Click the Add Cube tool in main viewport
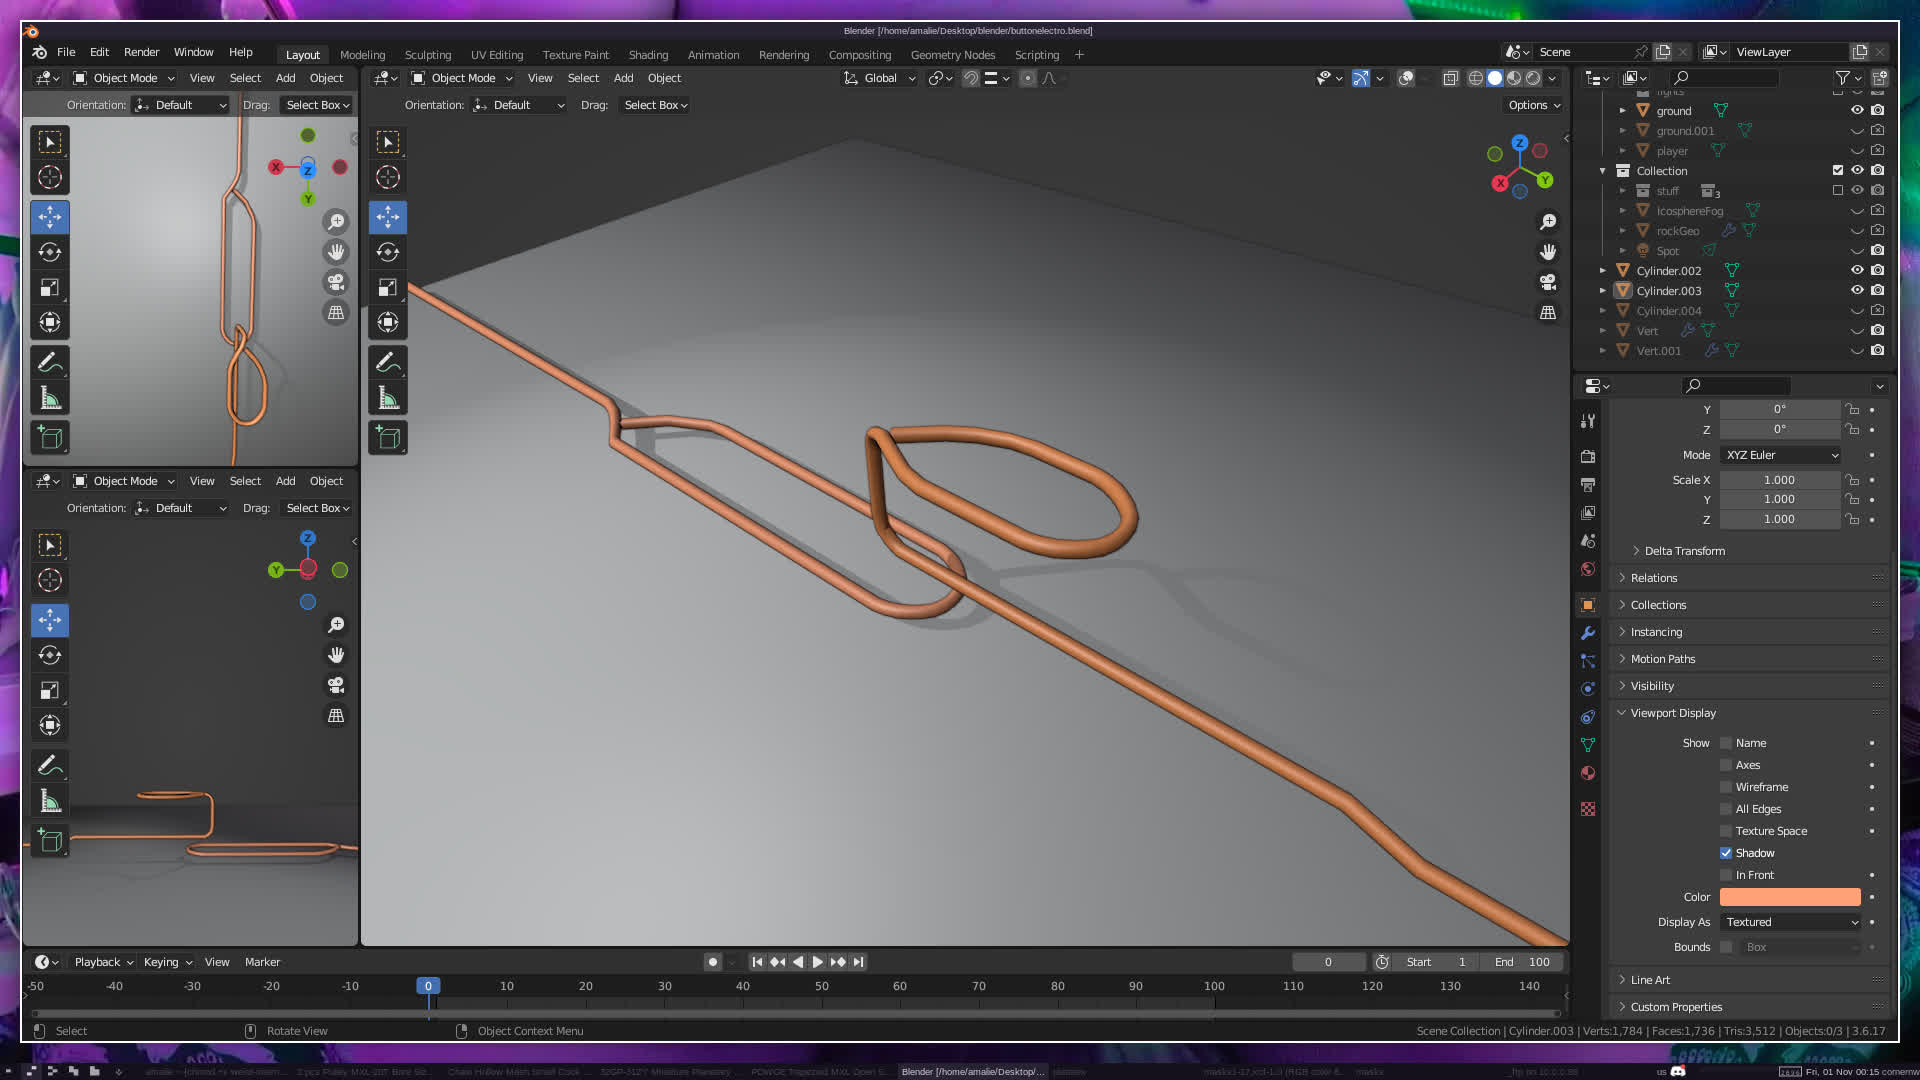Viewport: 1920px width, 1080px height. (388, 438)
